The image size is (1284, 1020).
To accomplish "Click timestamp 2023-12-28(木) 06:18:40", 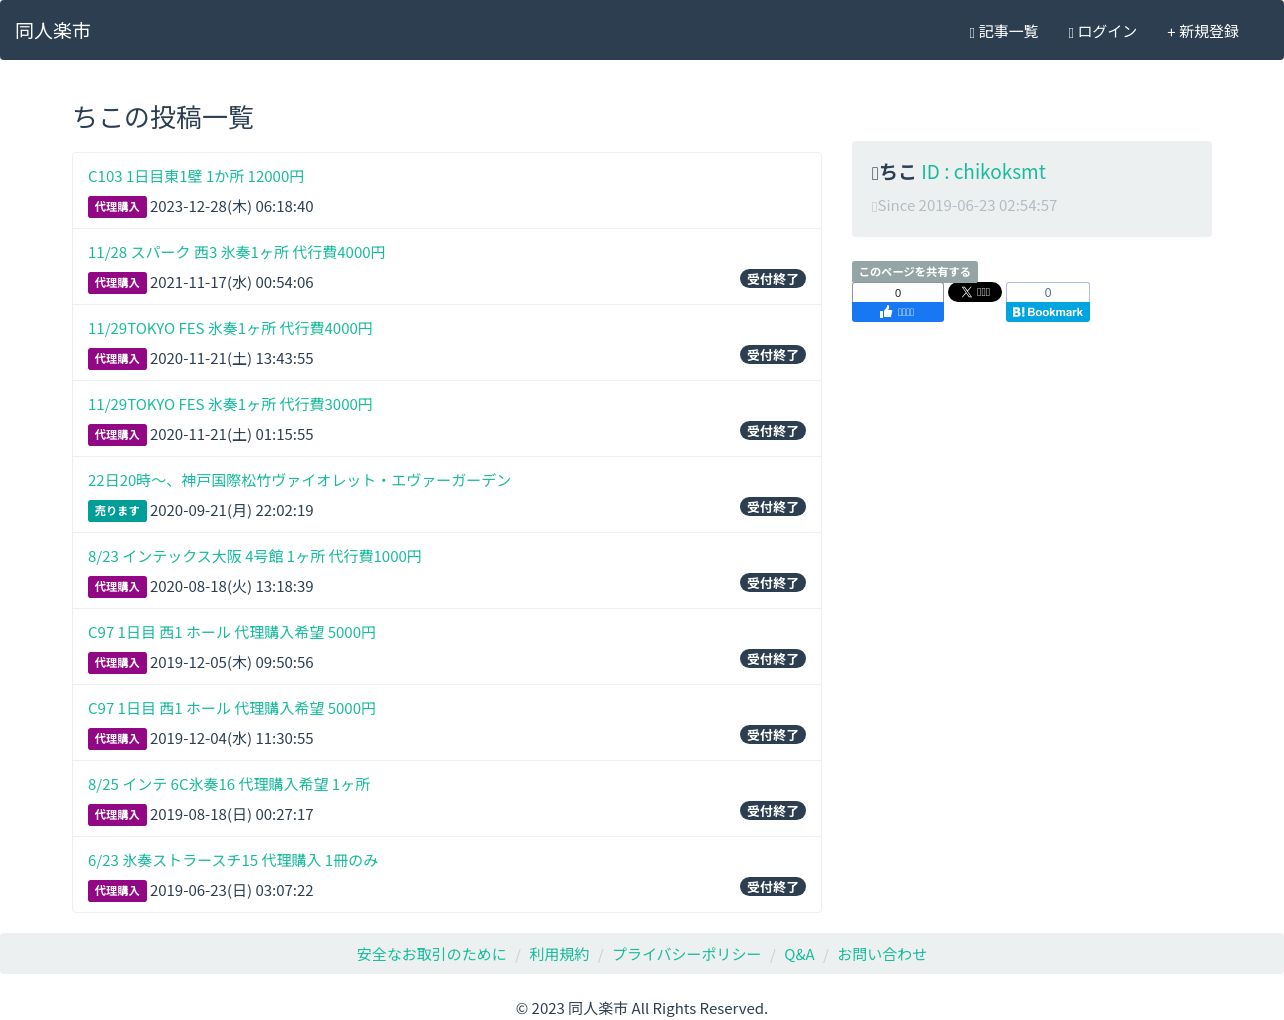I will (x=232, y=207).
